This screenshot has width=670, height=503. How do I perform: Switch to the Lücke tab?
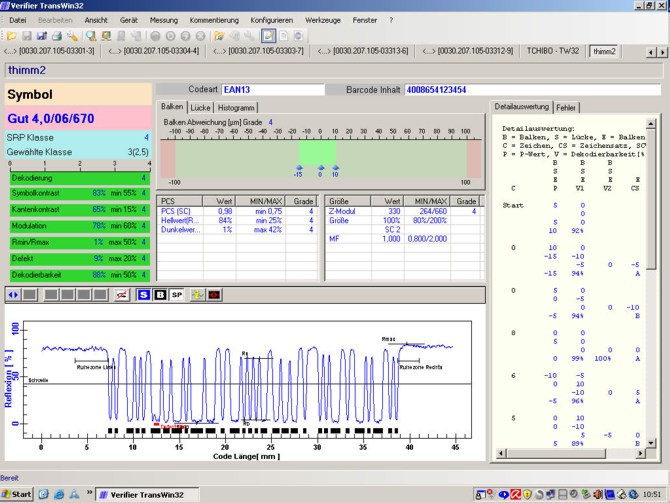pos(200,108)
